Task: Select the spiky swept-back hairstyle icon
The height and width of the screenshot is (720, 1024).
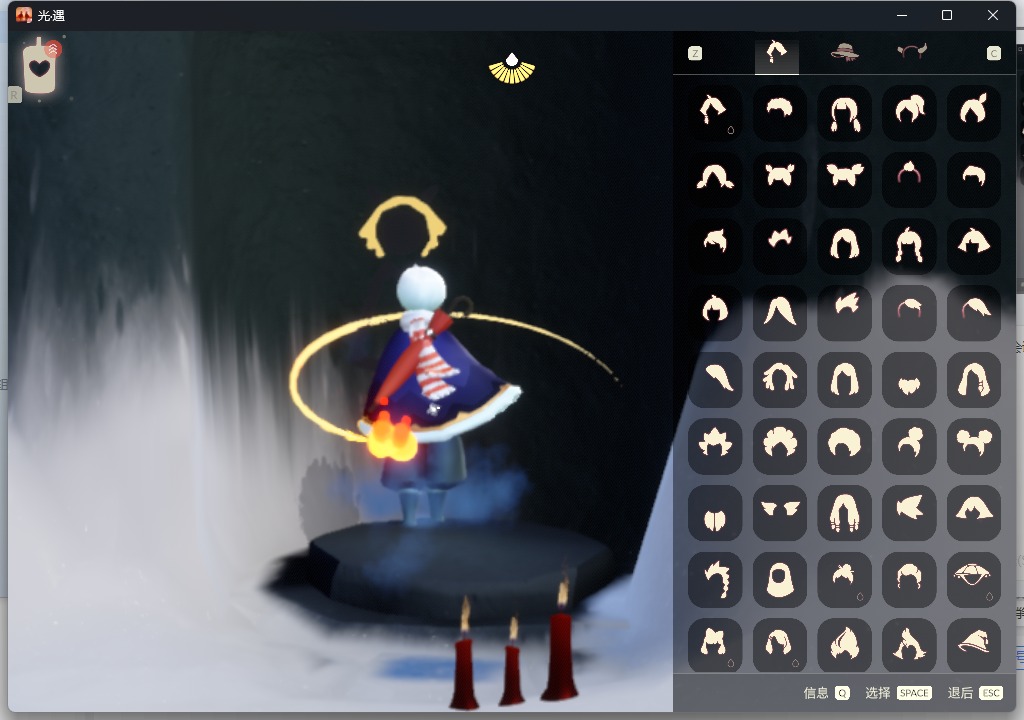Action: click(x=844, y=312)
